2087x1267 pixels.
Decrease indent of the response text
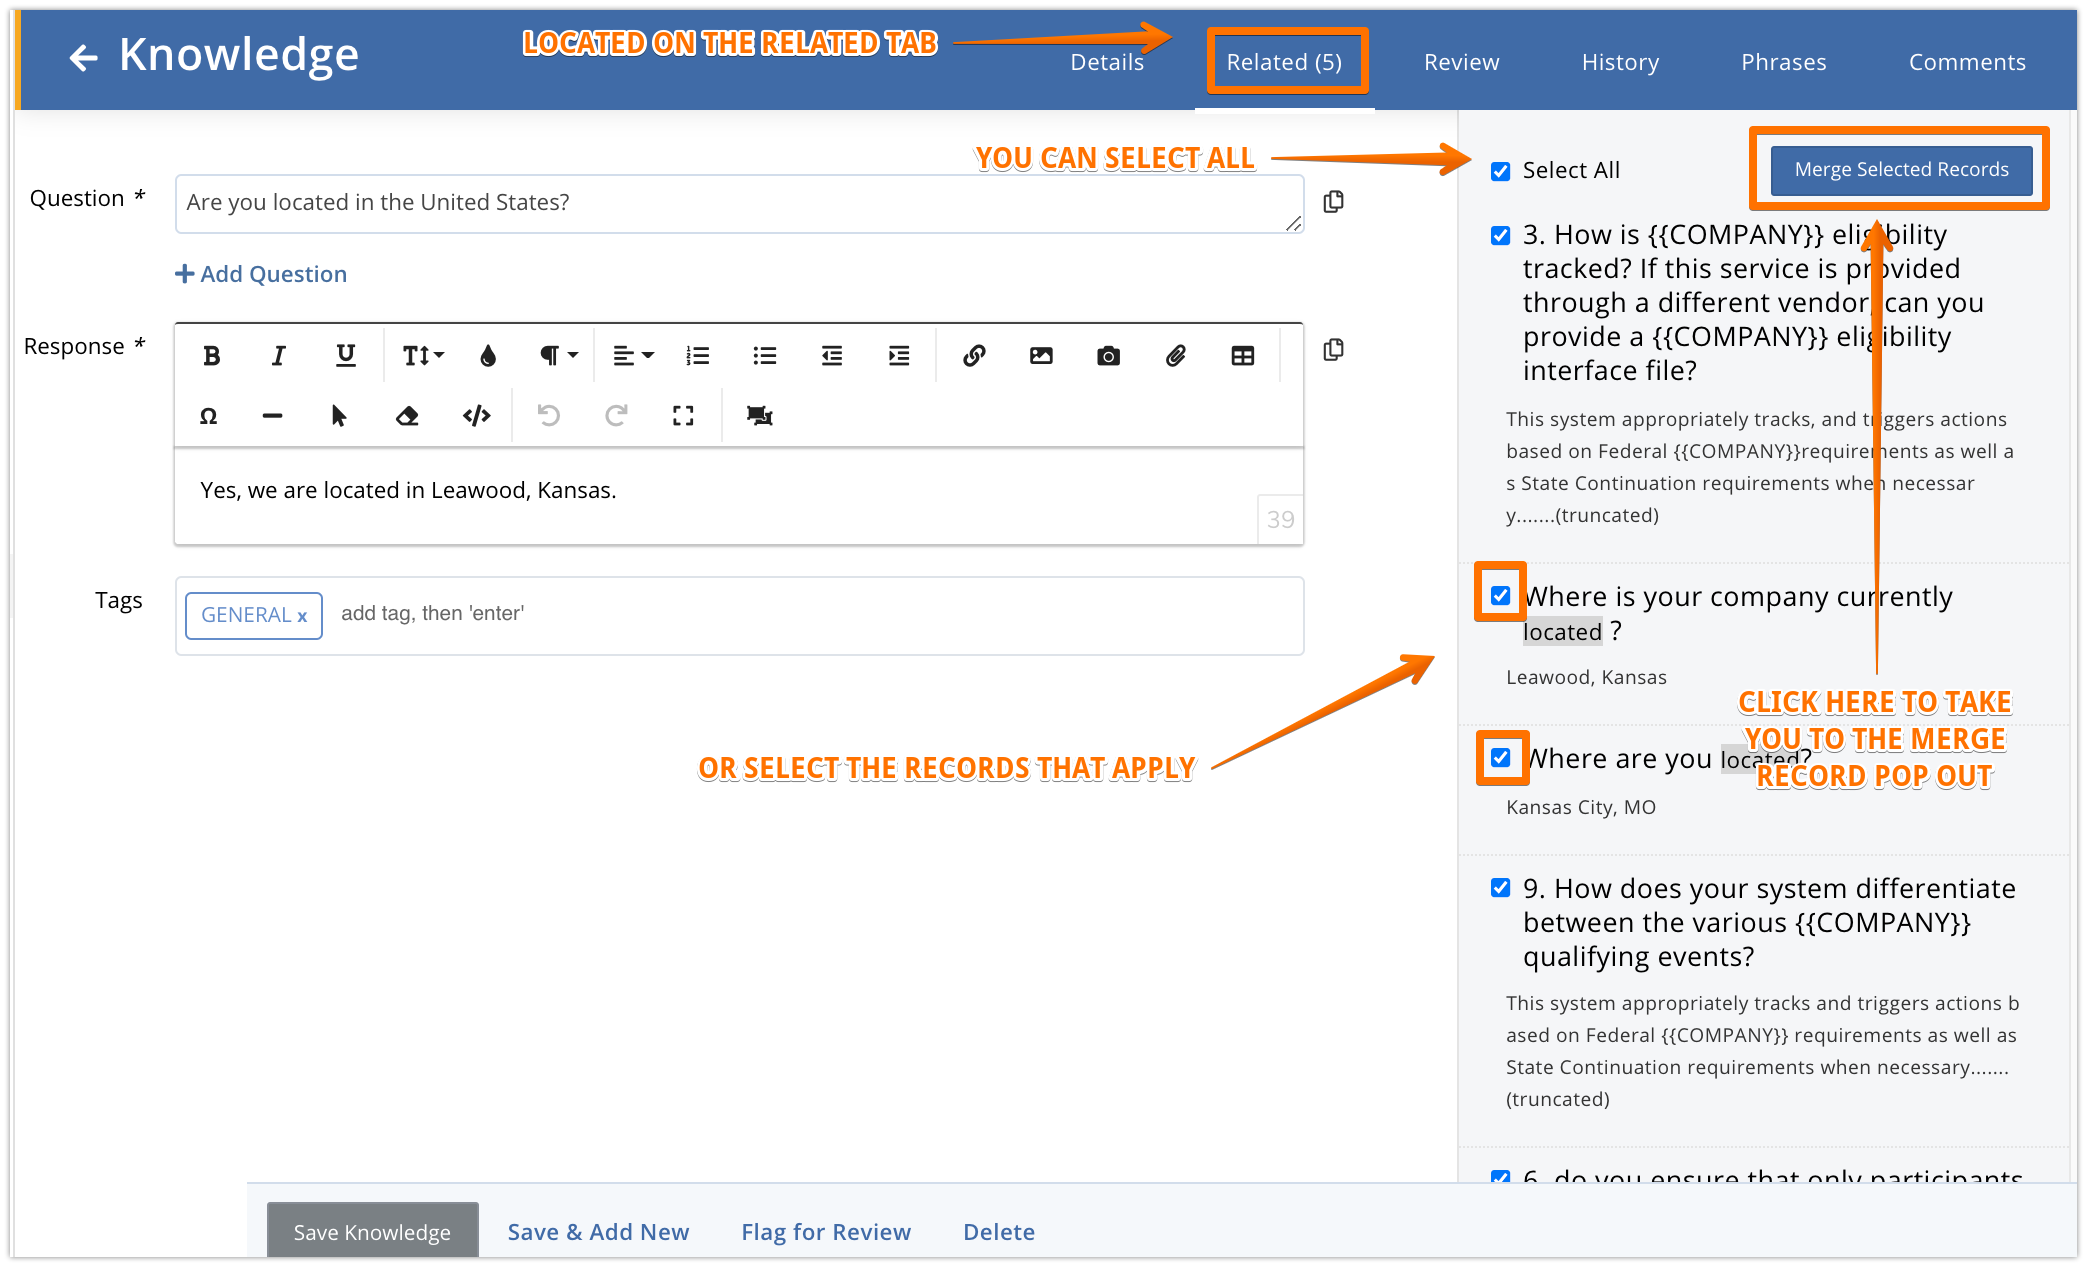point(832,356)
